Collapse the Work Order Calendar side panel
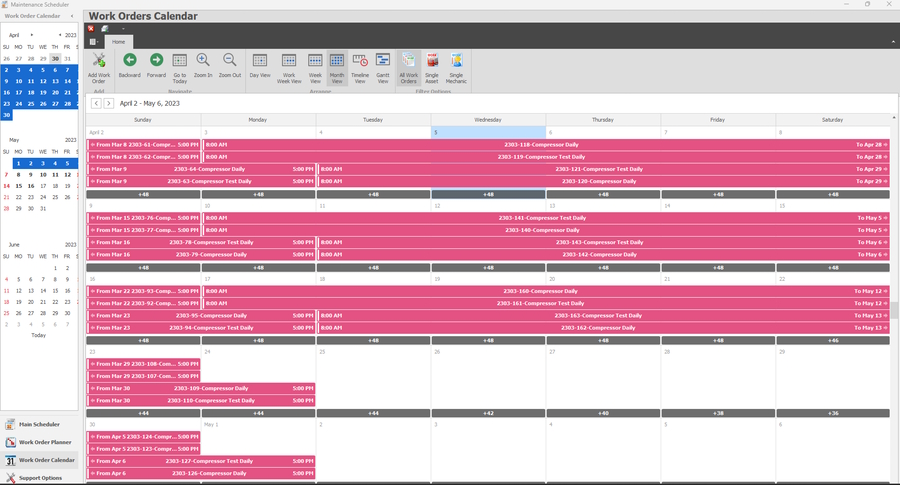Image resolution: width=900 pixels, height=485 pixels. click(x=72, y=16)
